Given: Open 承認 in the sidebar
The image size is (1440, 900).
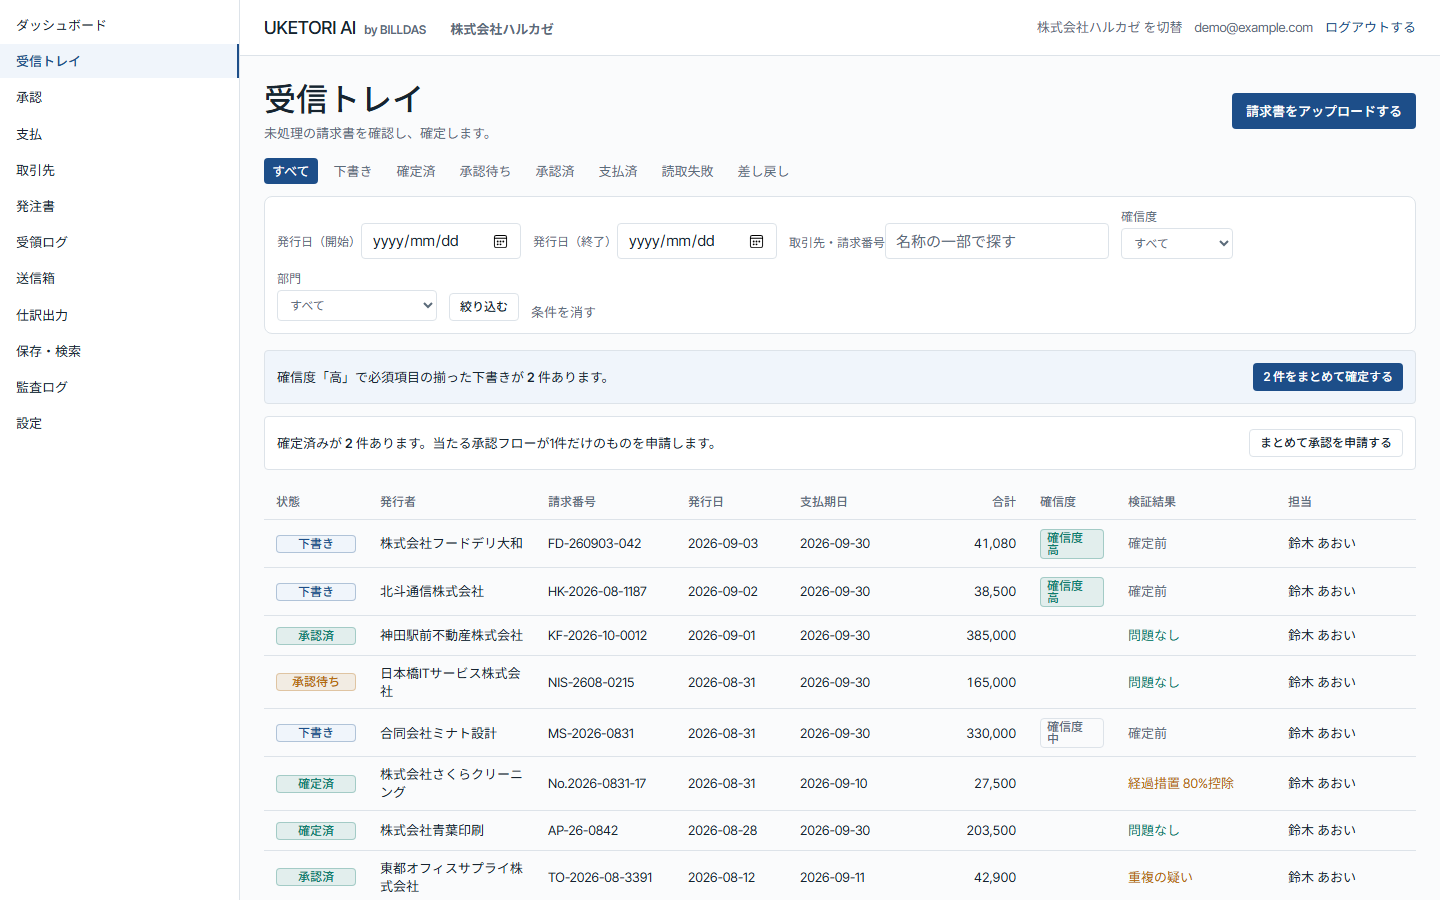Looking at the screenshot, I should pos(119,97).
